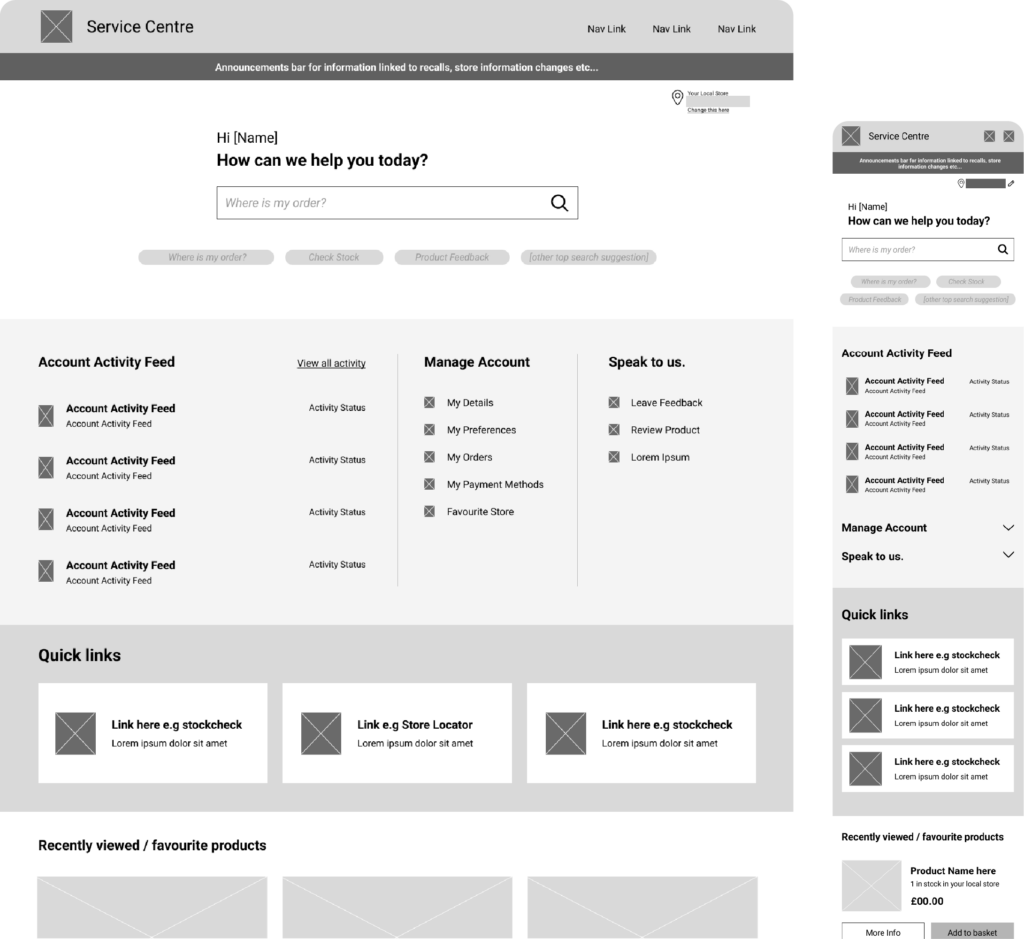Focus the desktop Where is my order search field

tap(380, 203)
